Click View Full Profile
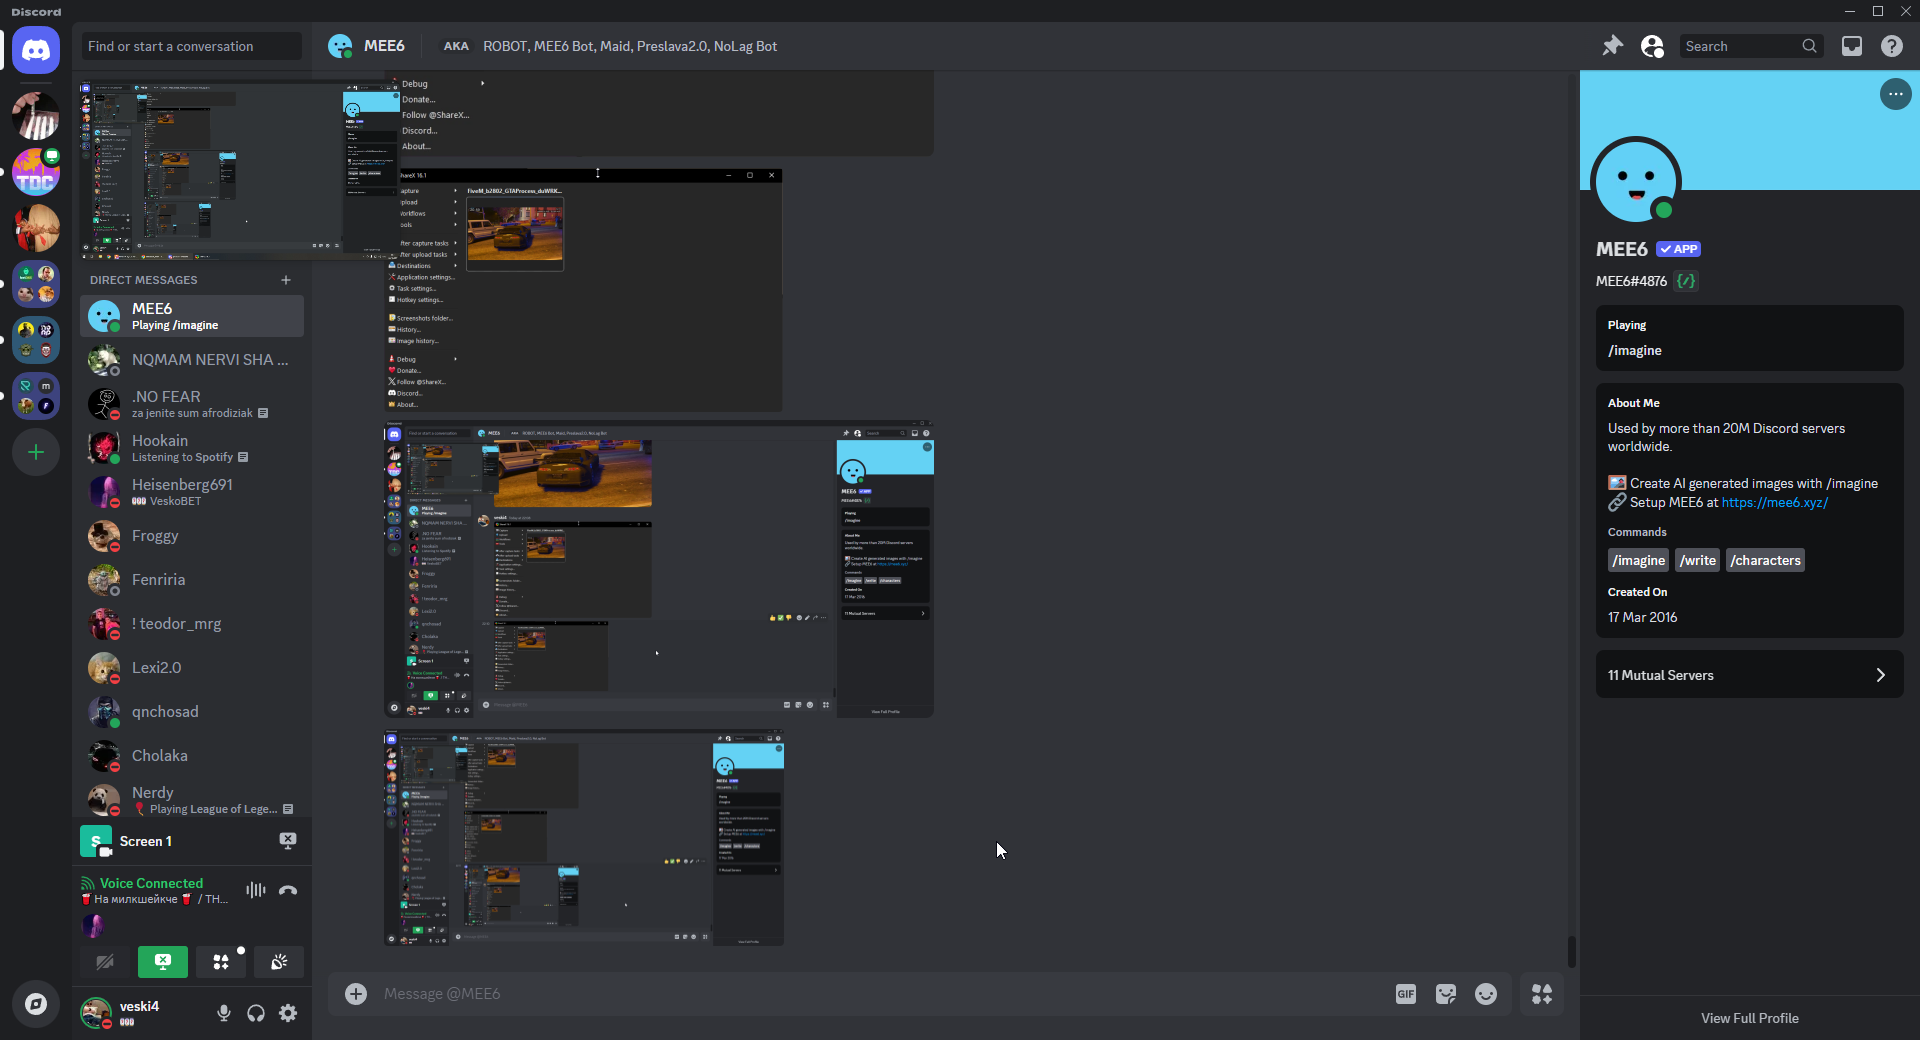 1749,1018
